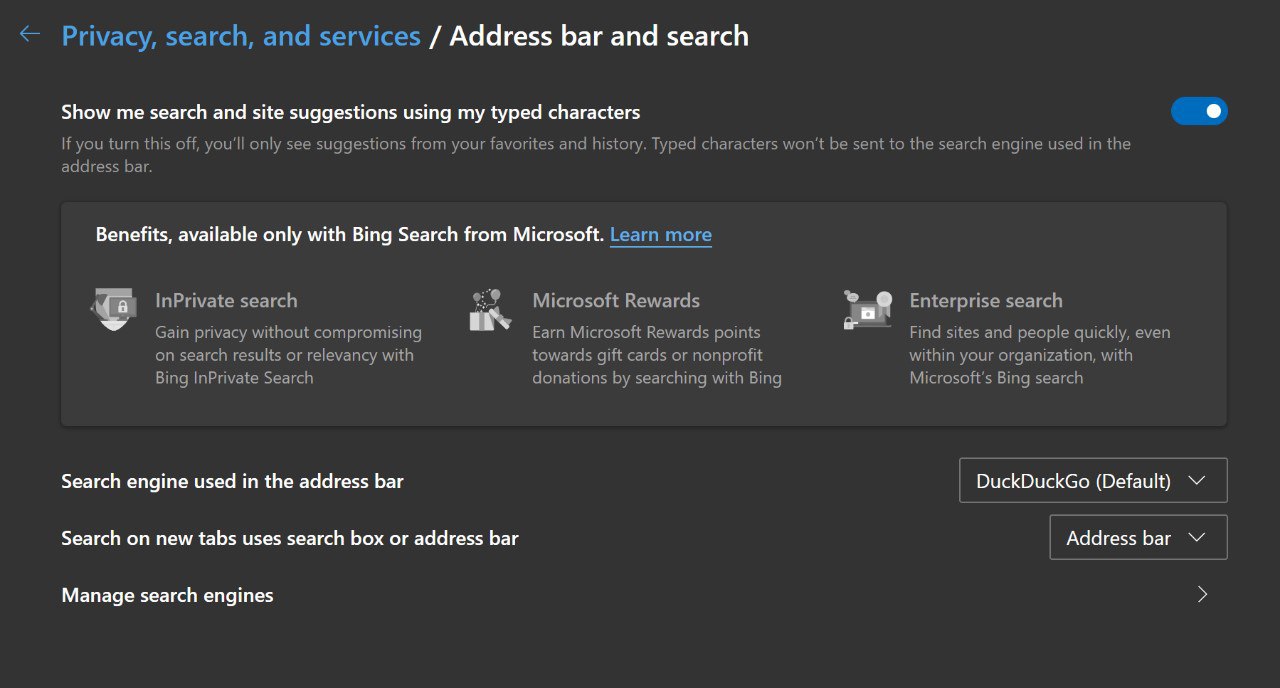This screenshot has height=688, width=1280.
Task: Click the 'Address bar and search' page title
Action: coord(599,36)
